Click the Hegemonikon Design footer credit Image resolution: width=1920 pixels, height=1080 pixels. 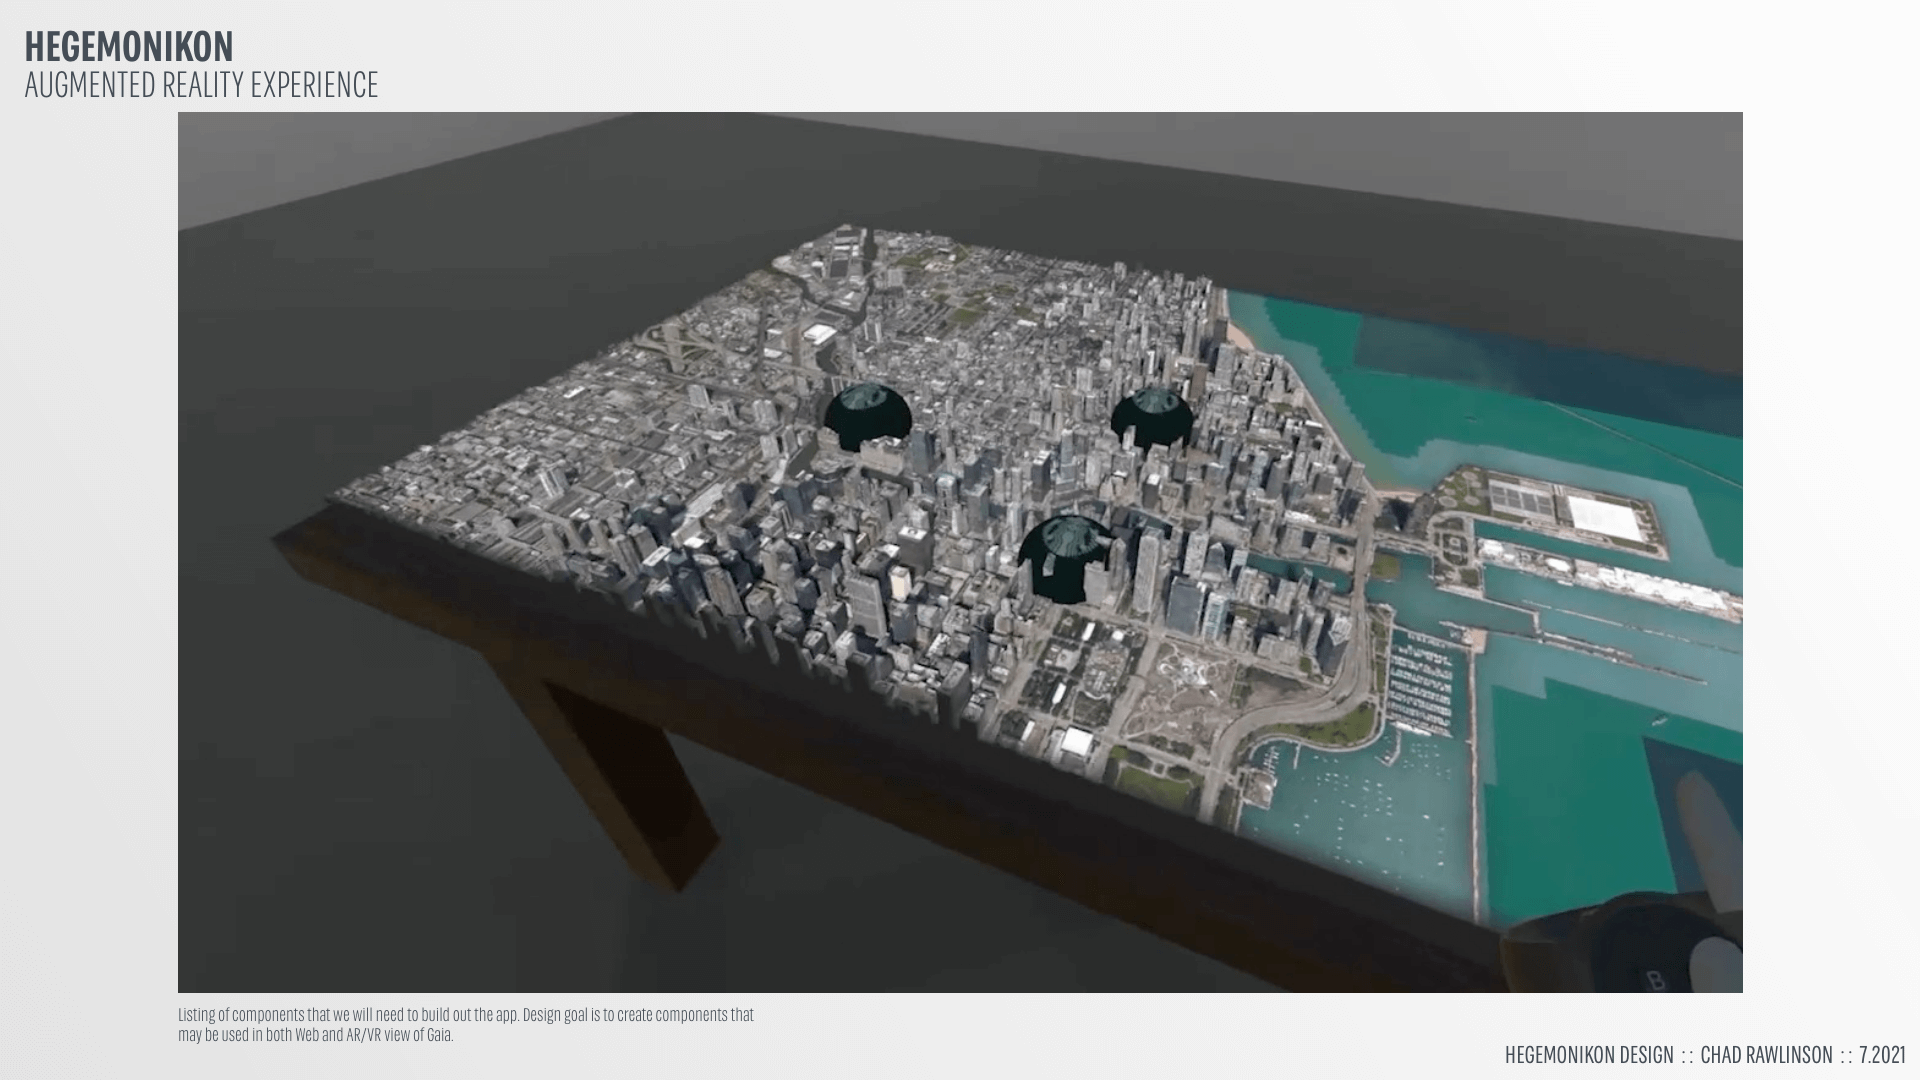pyautogui.click(x=1588, y=1055)
